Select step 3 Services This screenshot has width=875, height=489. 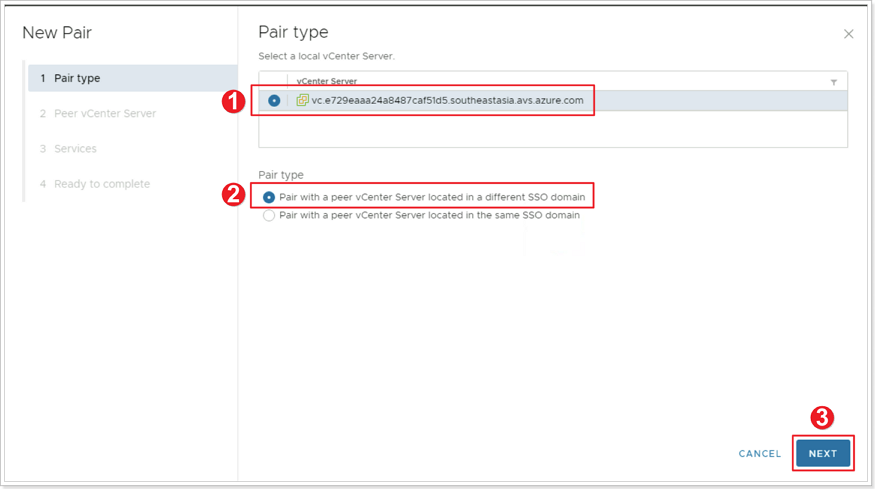click(x=68, y=148)
